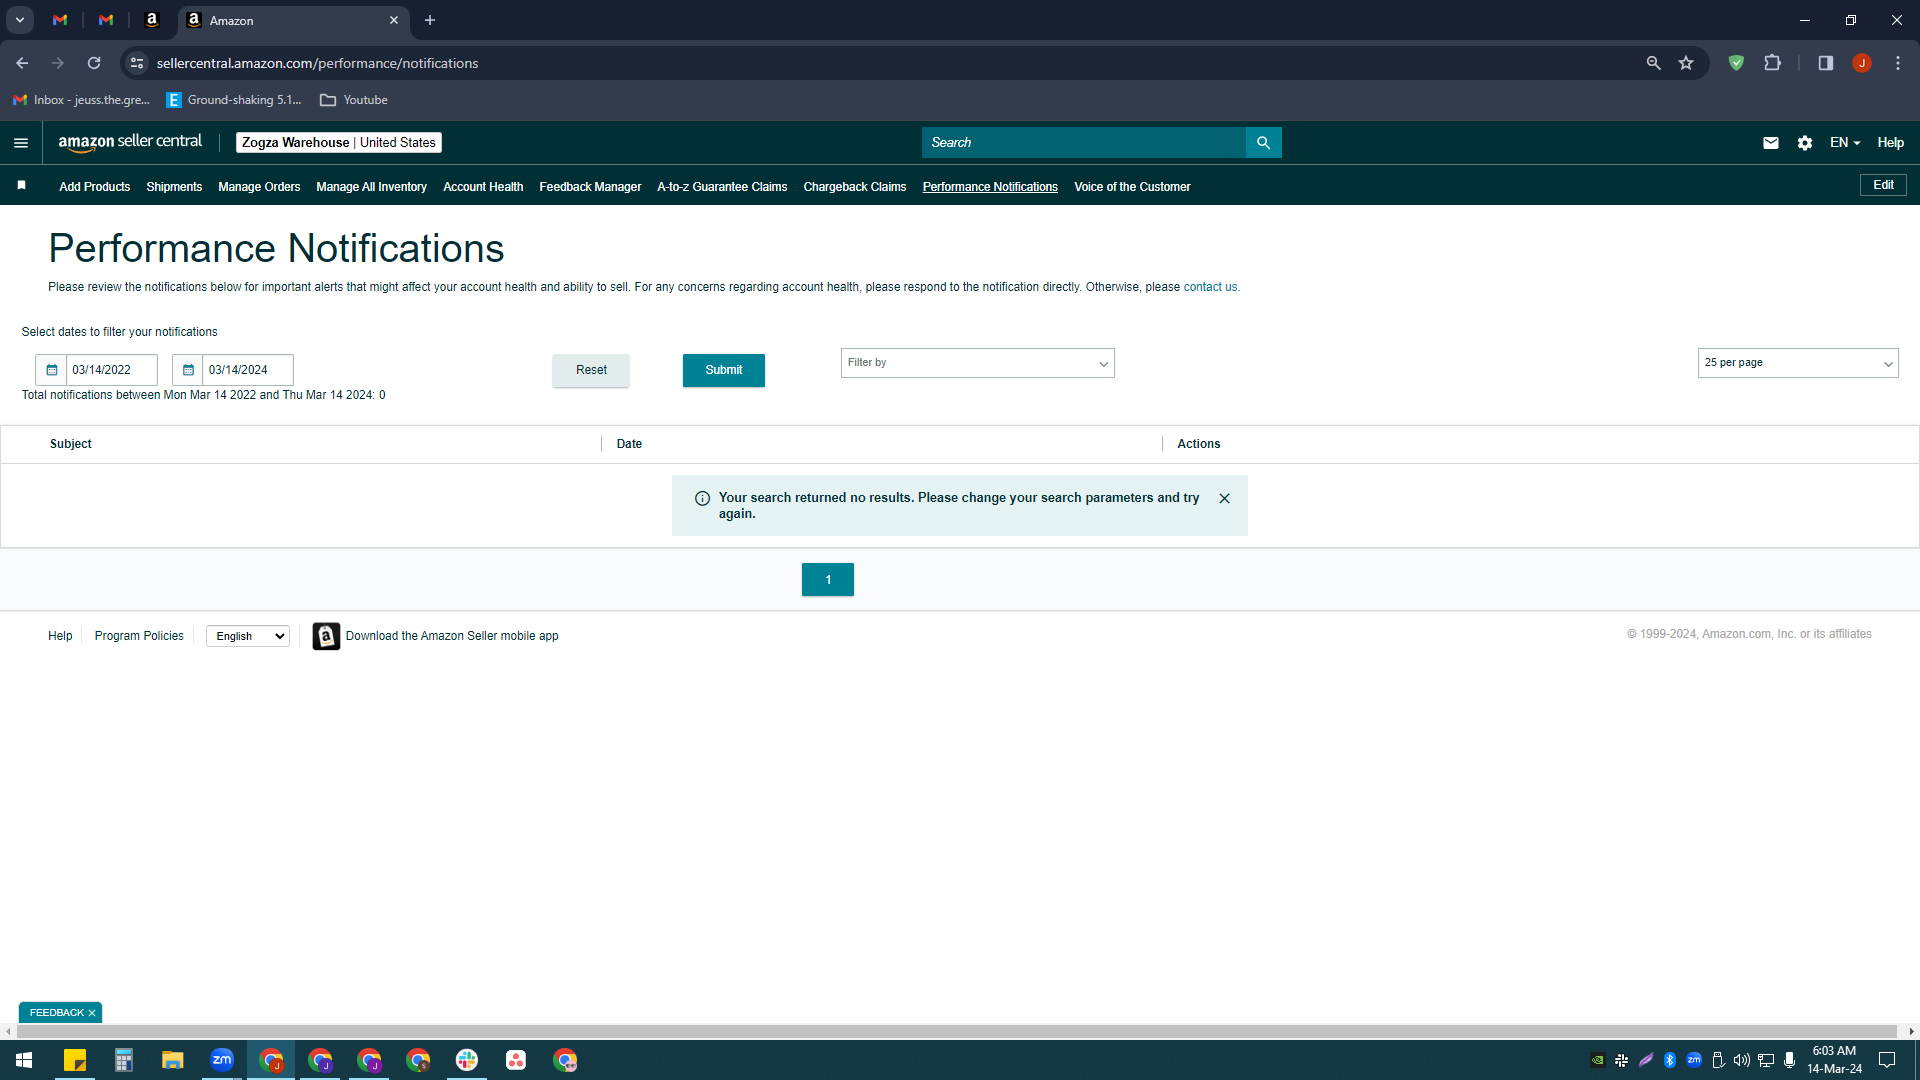
Task: Go back in browser history
Action: (x=22, y=63)
